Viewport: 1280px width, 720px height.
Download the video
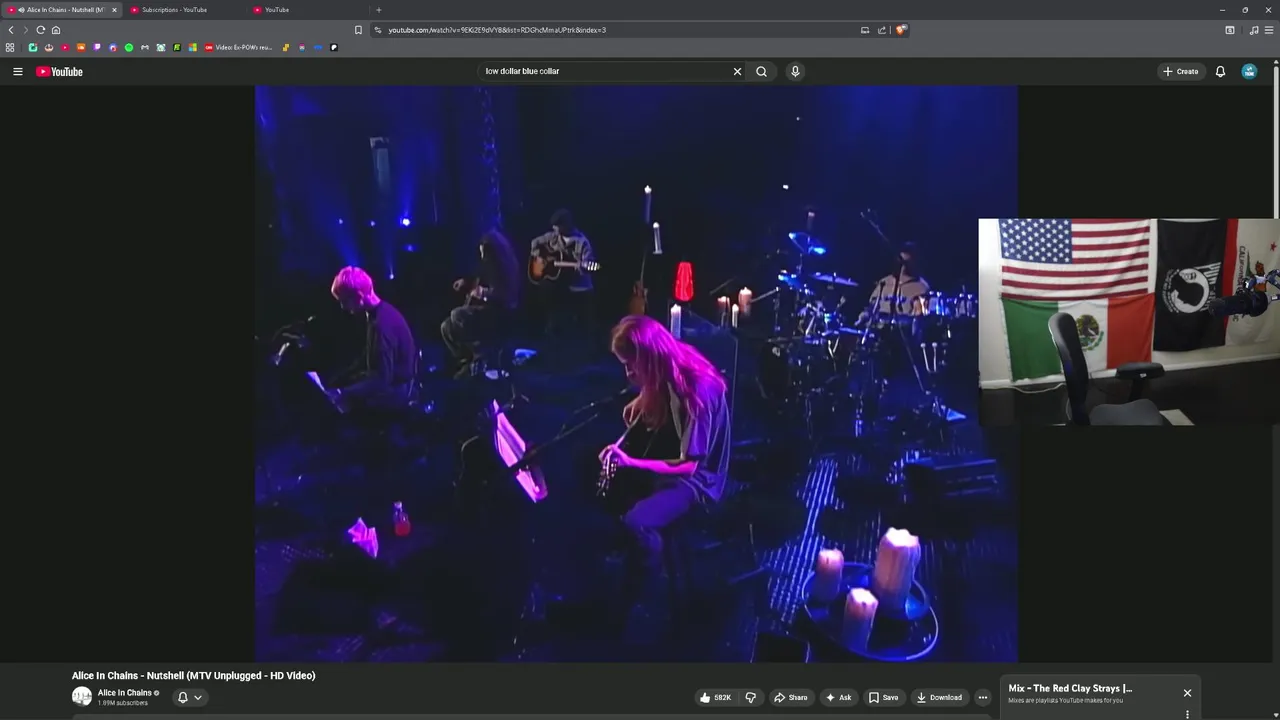939,697
